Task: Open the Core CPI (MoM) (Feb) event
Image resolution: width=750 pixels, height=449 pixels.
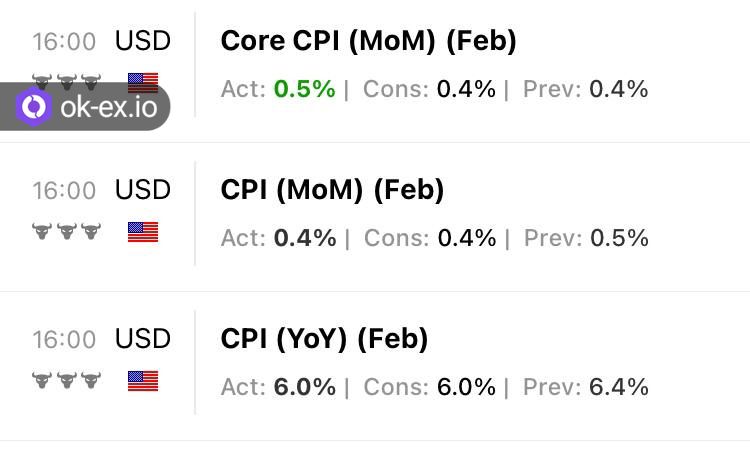Action: tap(368, 41)
